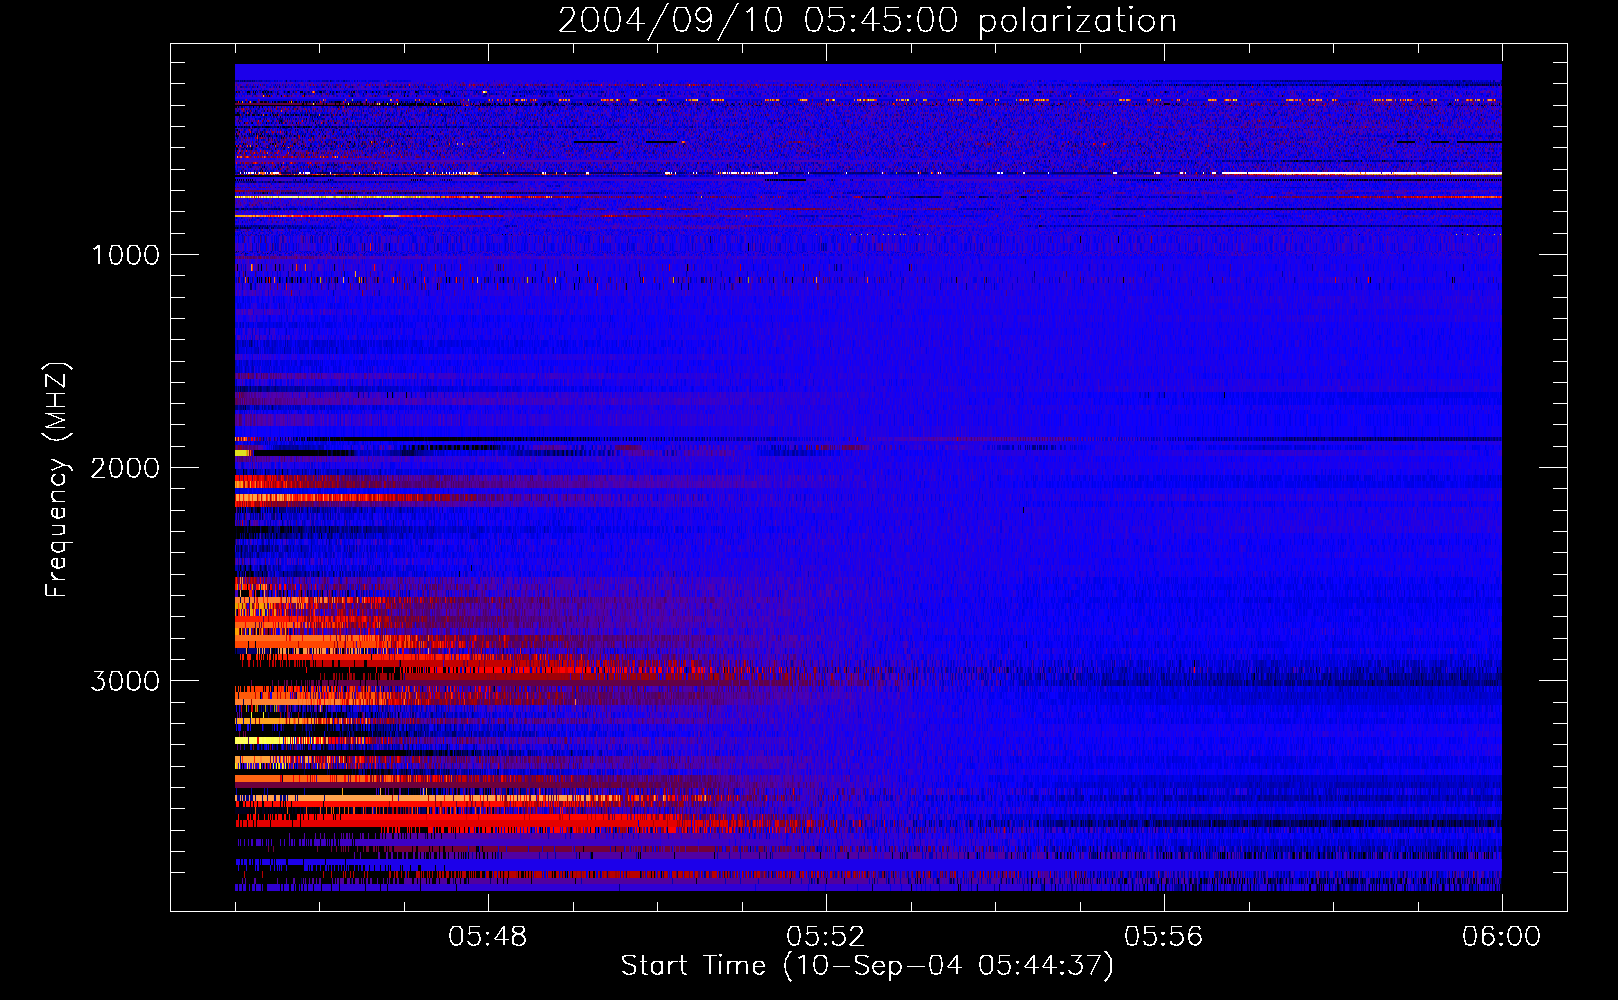This screenshot has width=1618, height=1000.
Task: Select the 'Frequency (MHZ)' y-axis label
Action: coord(57,480)
